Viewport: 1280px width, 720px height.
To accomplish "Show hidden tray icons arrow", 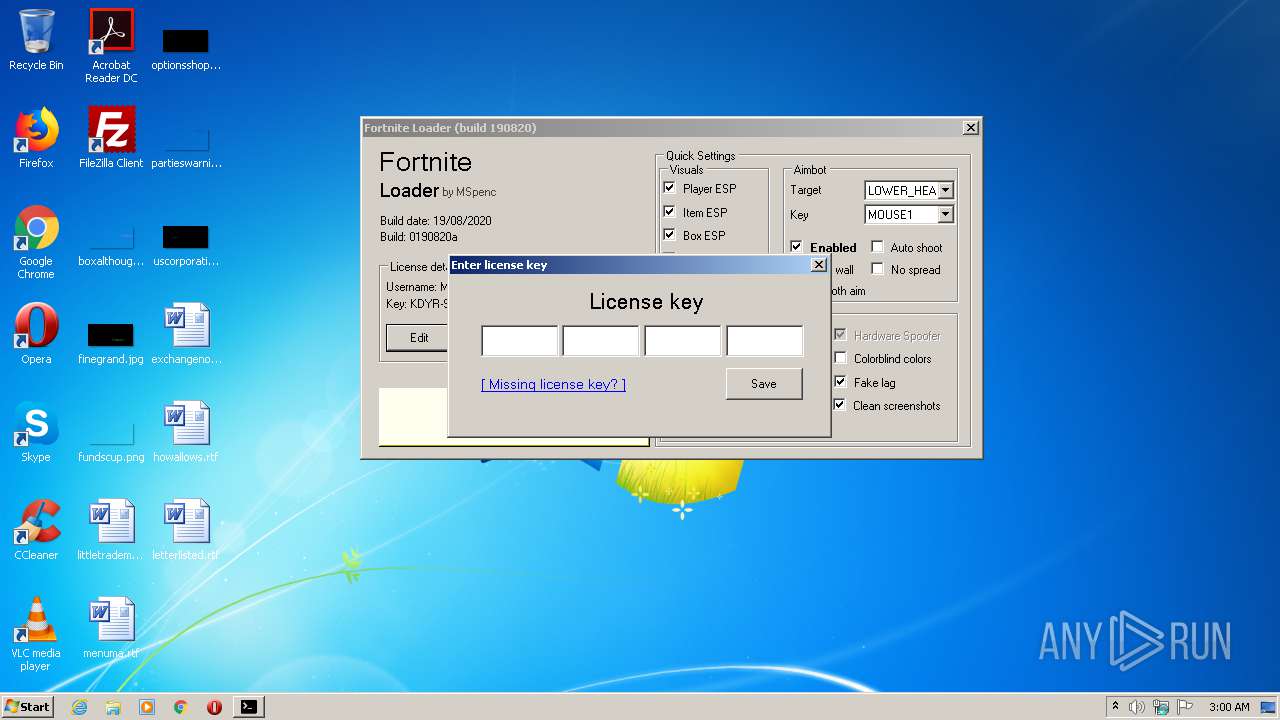I will coord(1115,707).
